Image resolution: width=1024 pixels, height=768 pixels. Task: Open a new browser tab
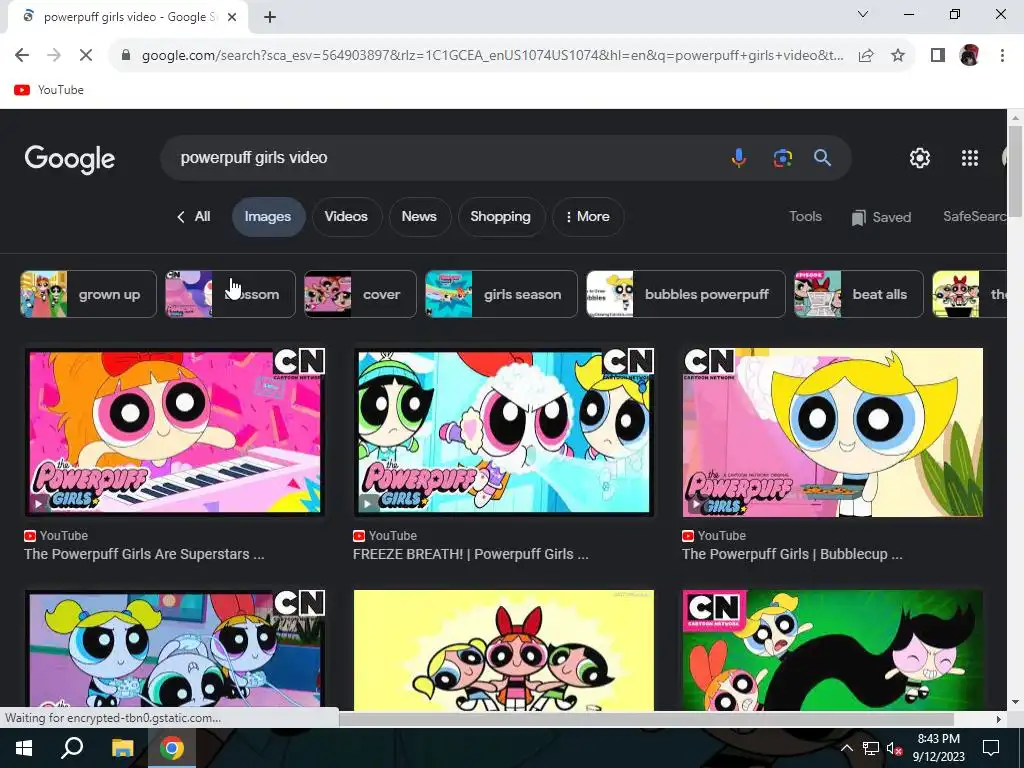click(270, 18)
